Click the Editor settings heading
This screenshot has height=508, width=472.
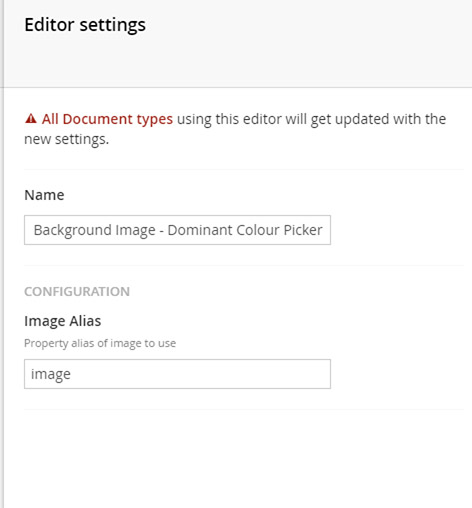click(85, 25)
